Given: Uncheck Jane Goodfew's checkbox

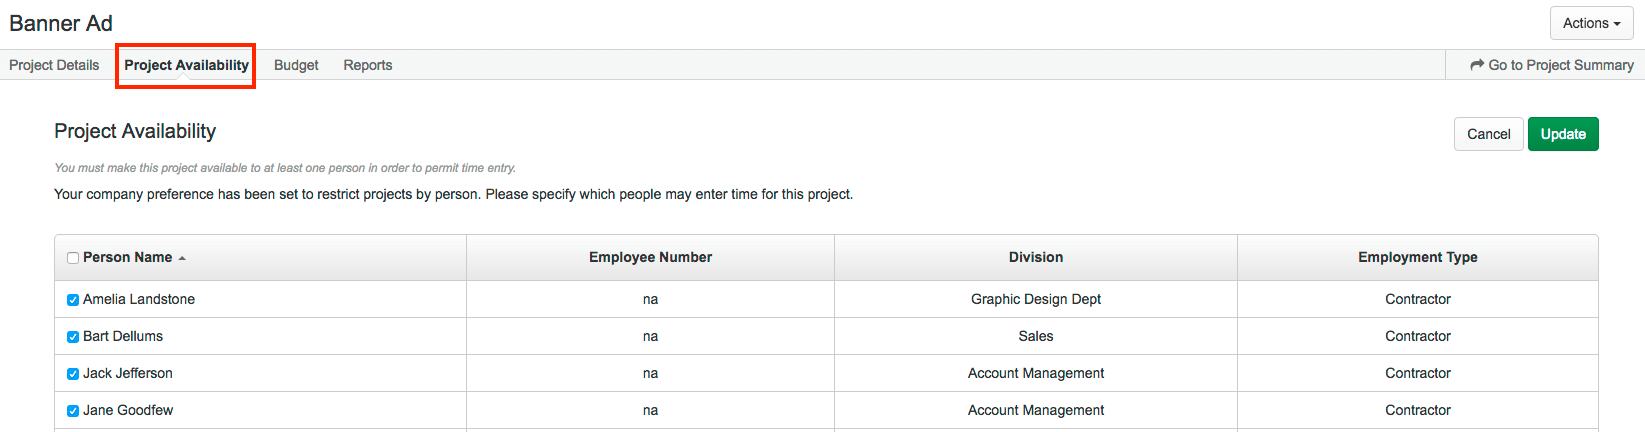Looking at the screenshot, I should [73, 411].
